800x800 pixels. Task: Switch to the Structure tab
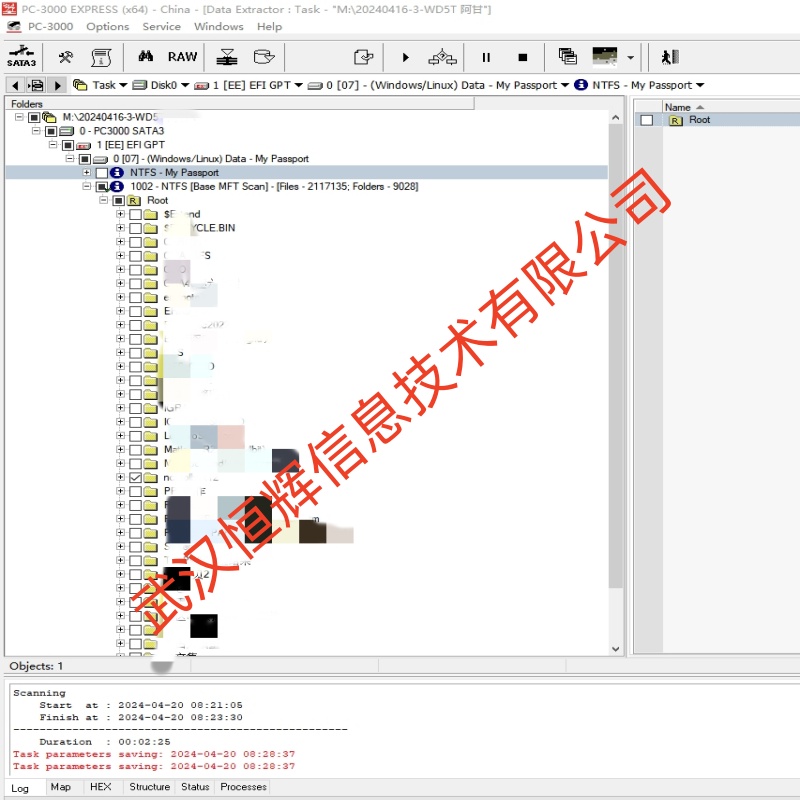point(149,787)
